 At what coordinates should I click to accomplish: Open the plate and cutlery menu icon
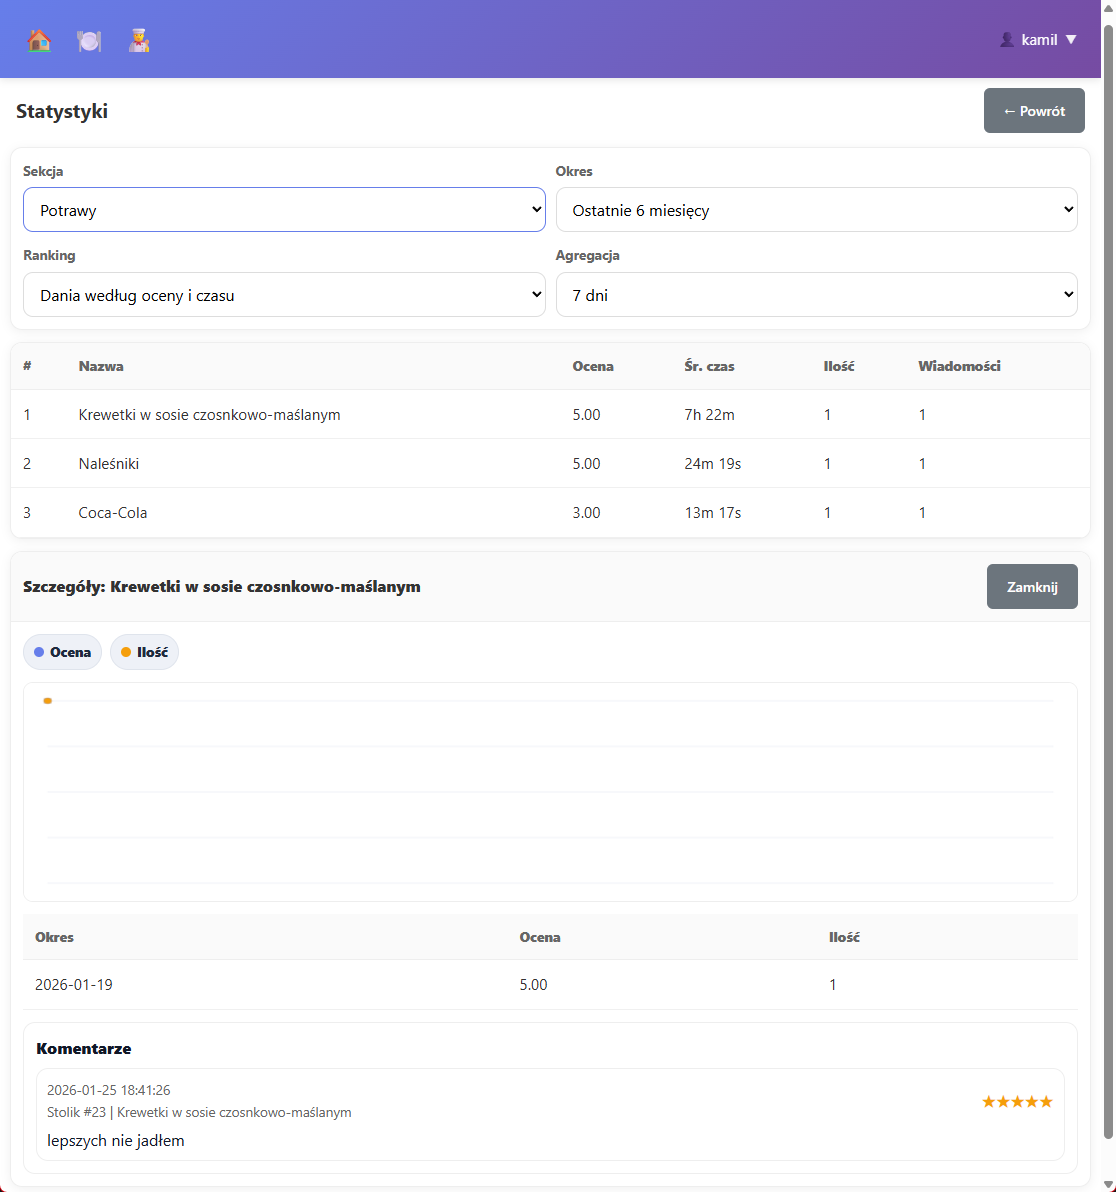89,40
